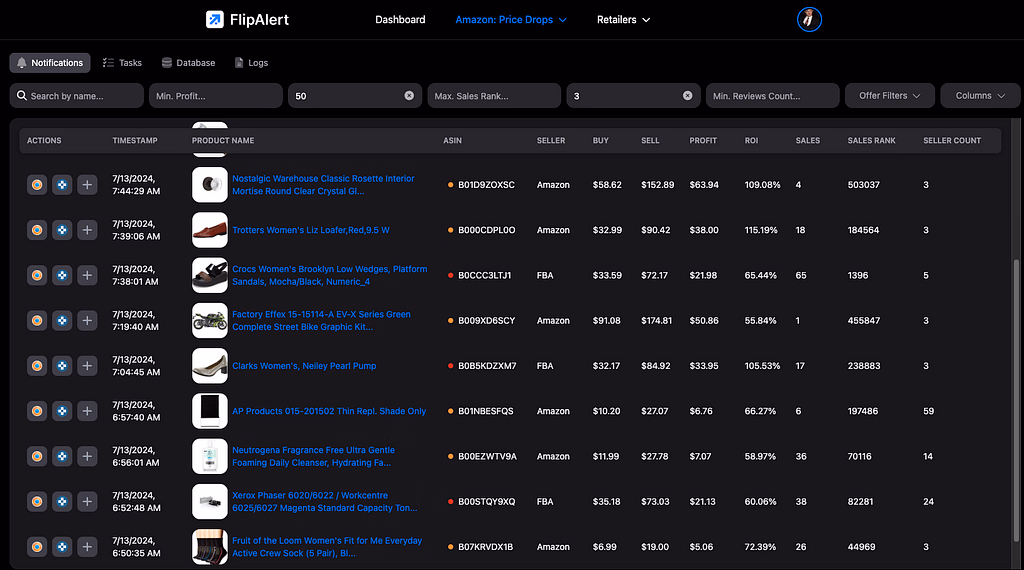Click the Crocs sandals product thumbnail

click(210, 276)
